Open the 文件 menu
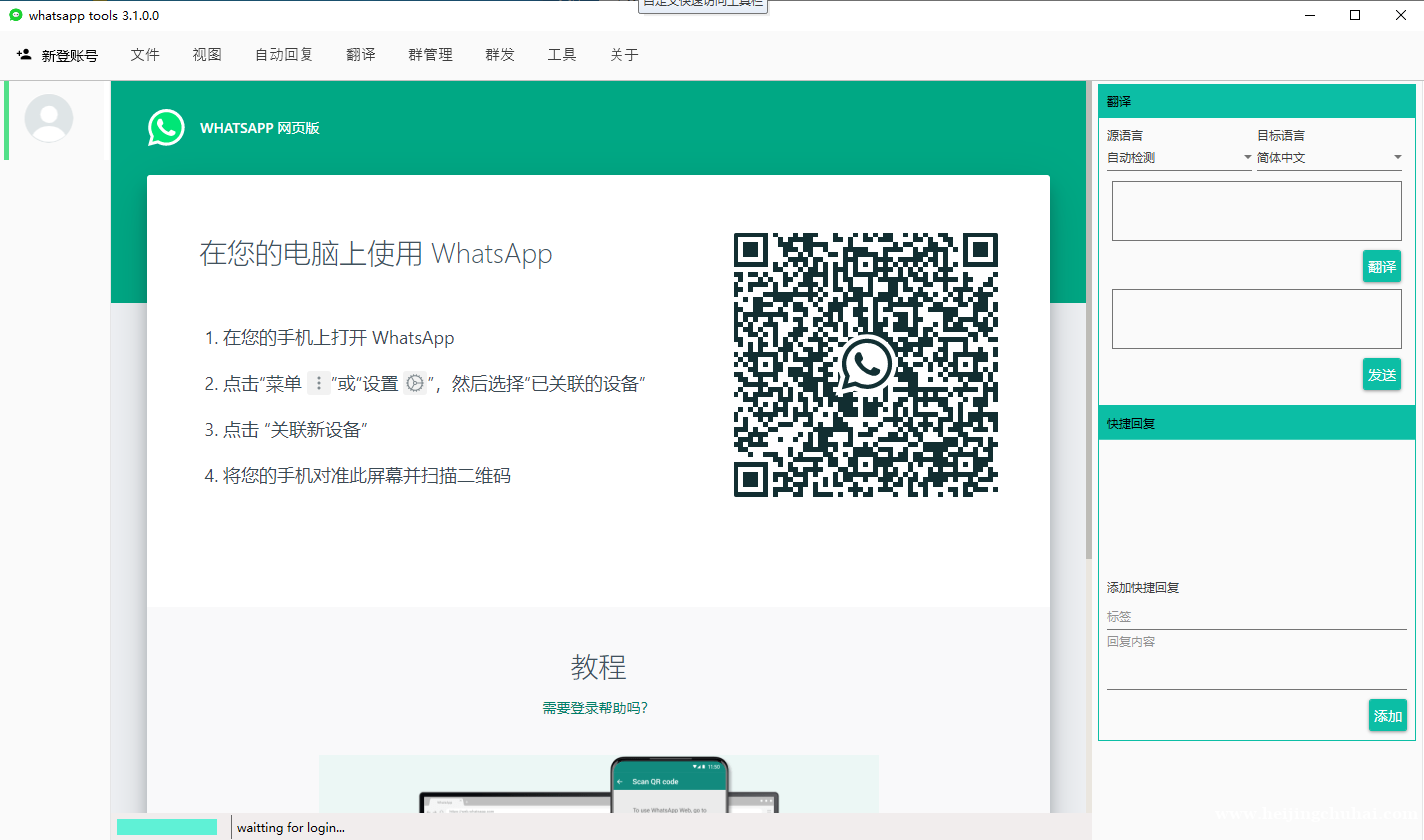This screenshot has width=1424, height=840. (x=145, y=55)
